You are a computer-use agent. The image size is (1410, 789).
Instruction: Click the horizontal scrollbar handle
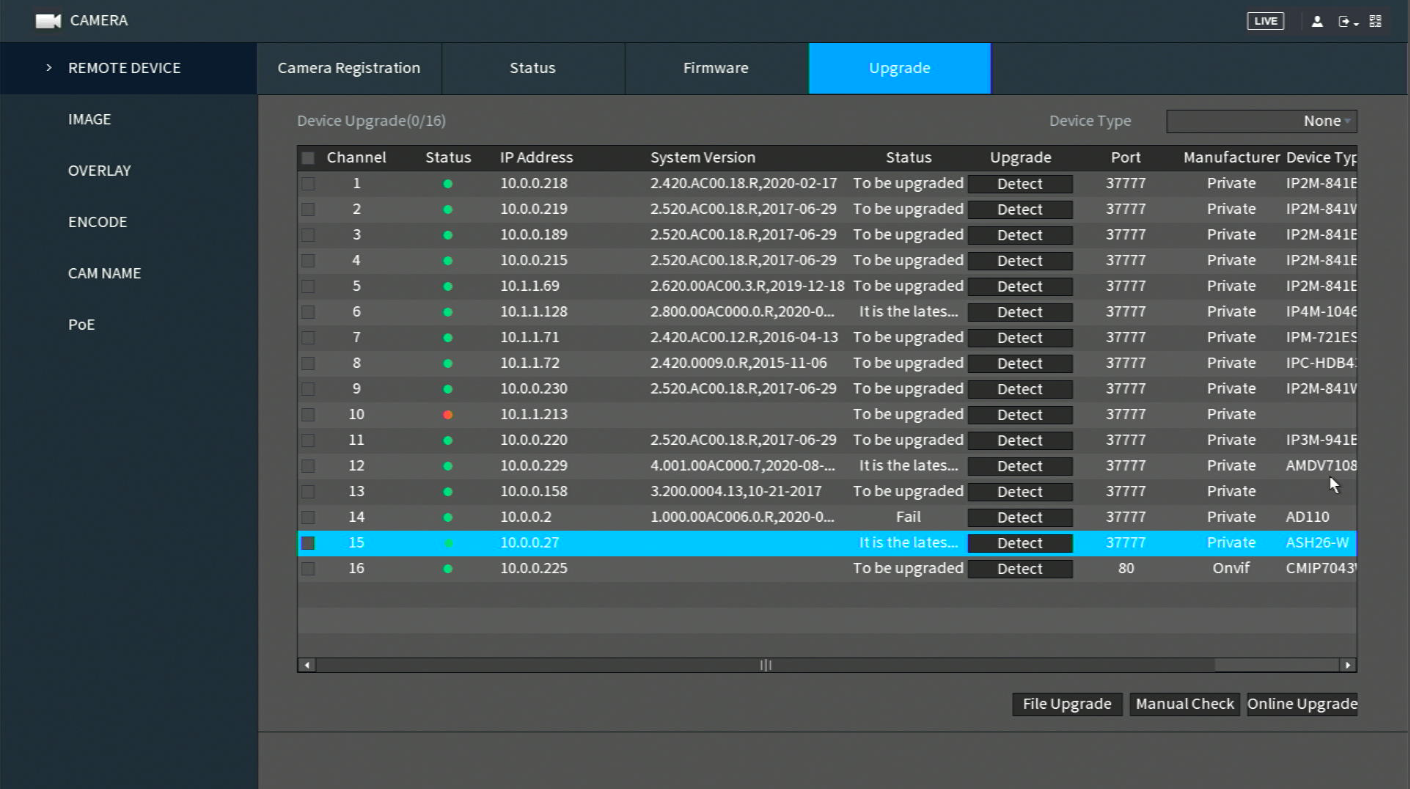[766, 665]
